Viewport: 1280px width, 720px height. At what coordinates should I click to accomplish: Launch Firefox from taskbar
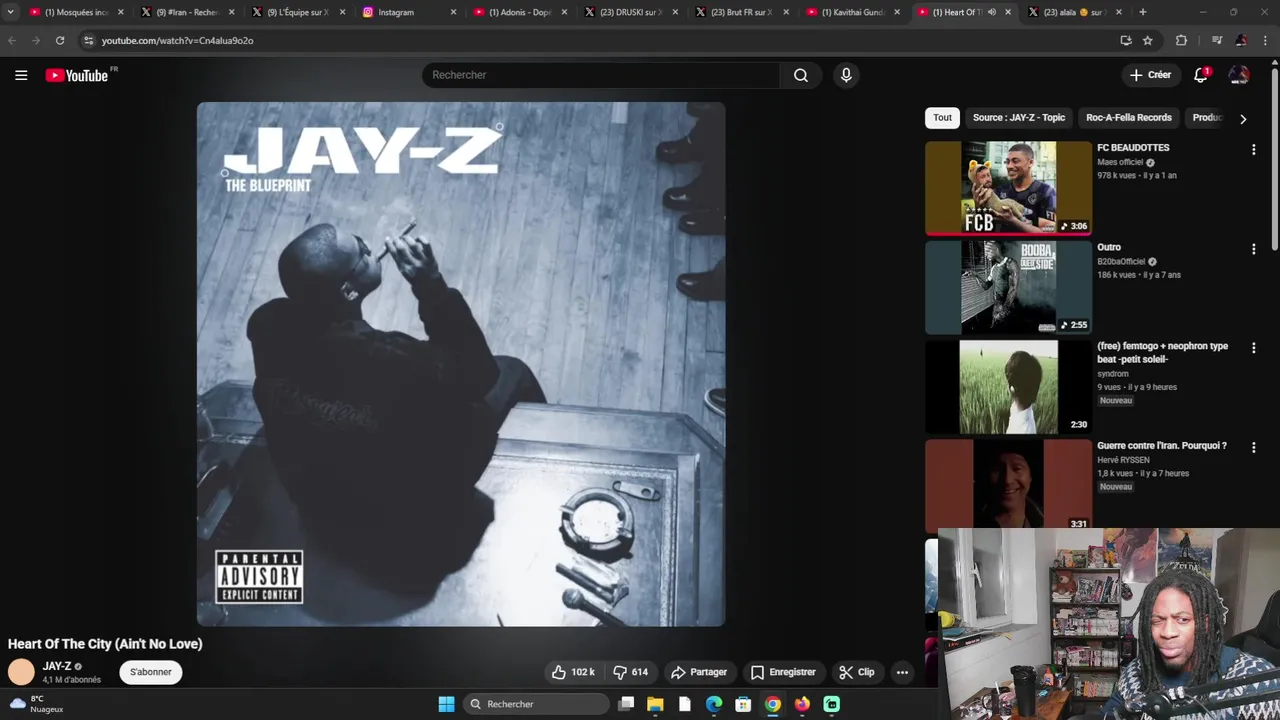click(802, 704)
